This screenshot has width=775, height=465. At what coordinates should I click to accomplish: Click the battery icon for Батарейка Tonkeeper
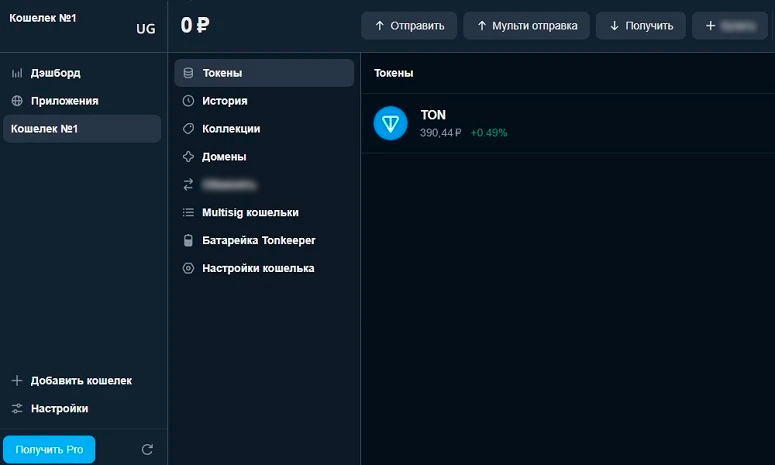(x=188, y=241)
